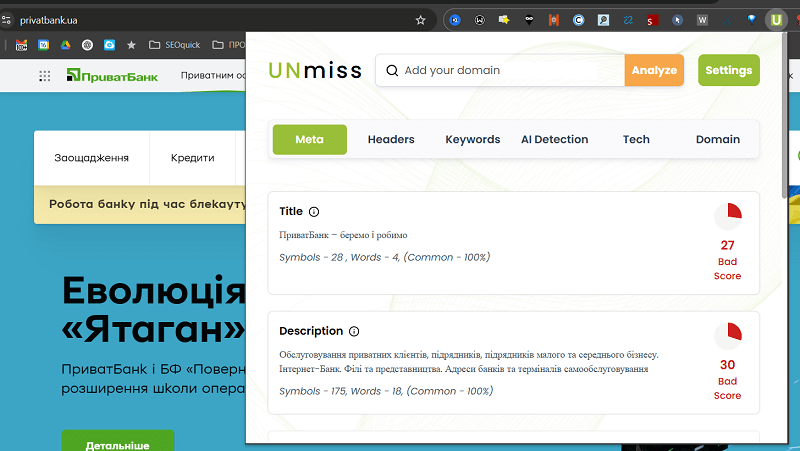Open the gray W extension icon

point(702,20)
